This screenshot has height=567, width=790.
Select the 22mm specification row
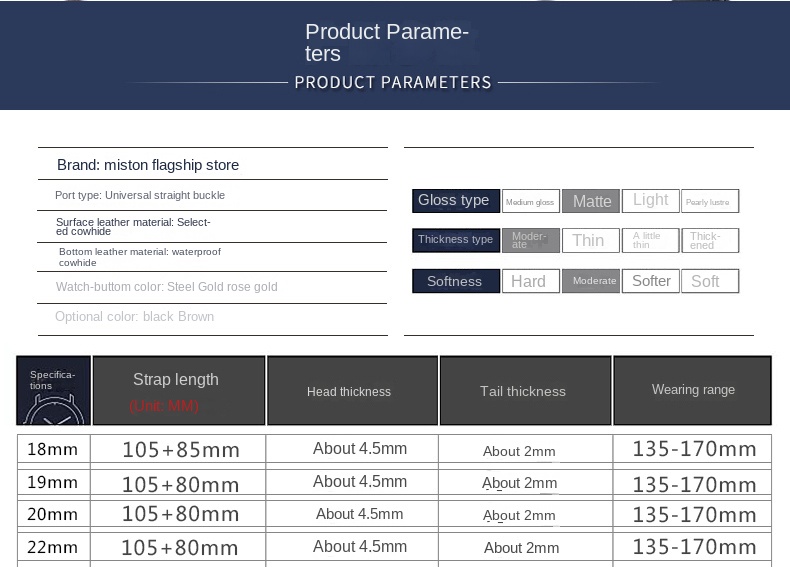pyautogui.click(x=53, y=547)
